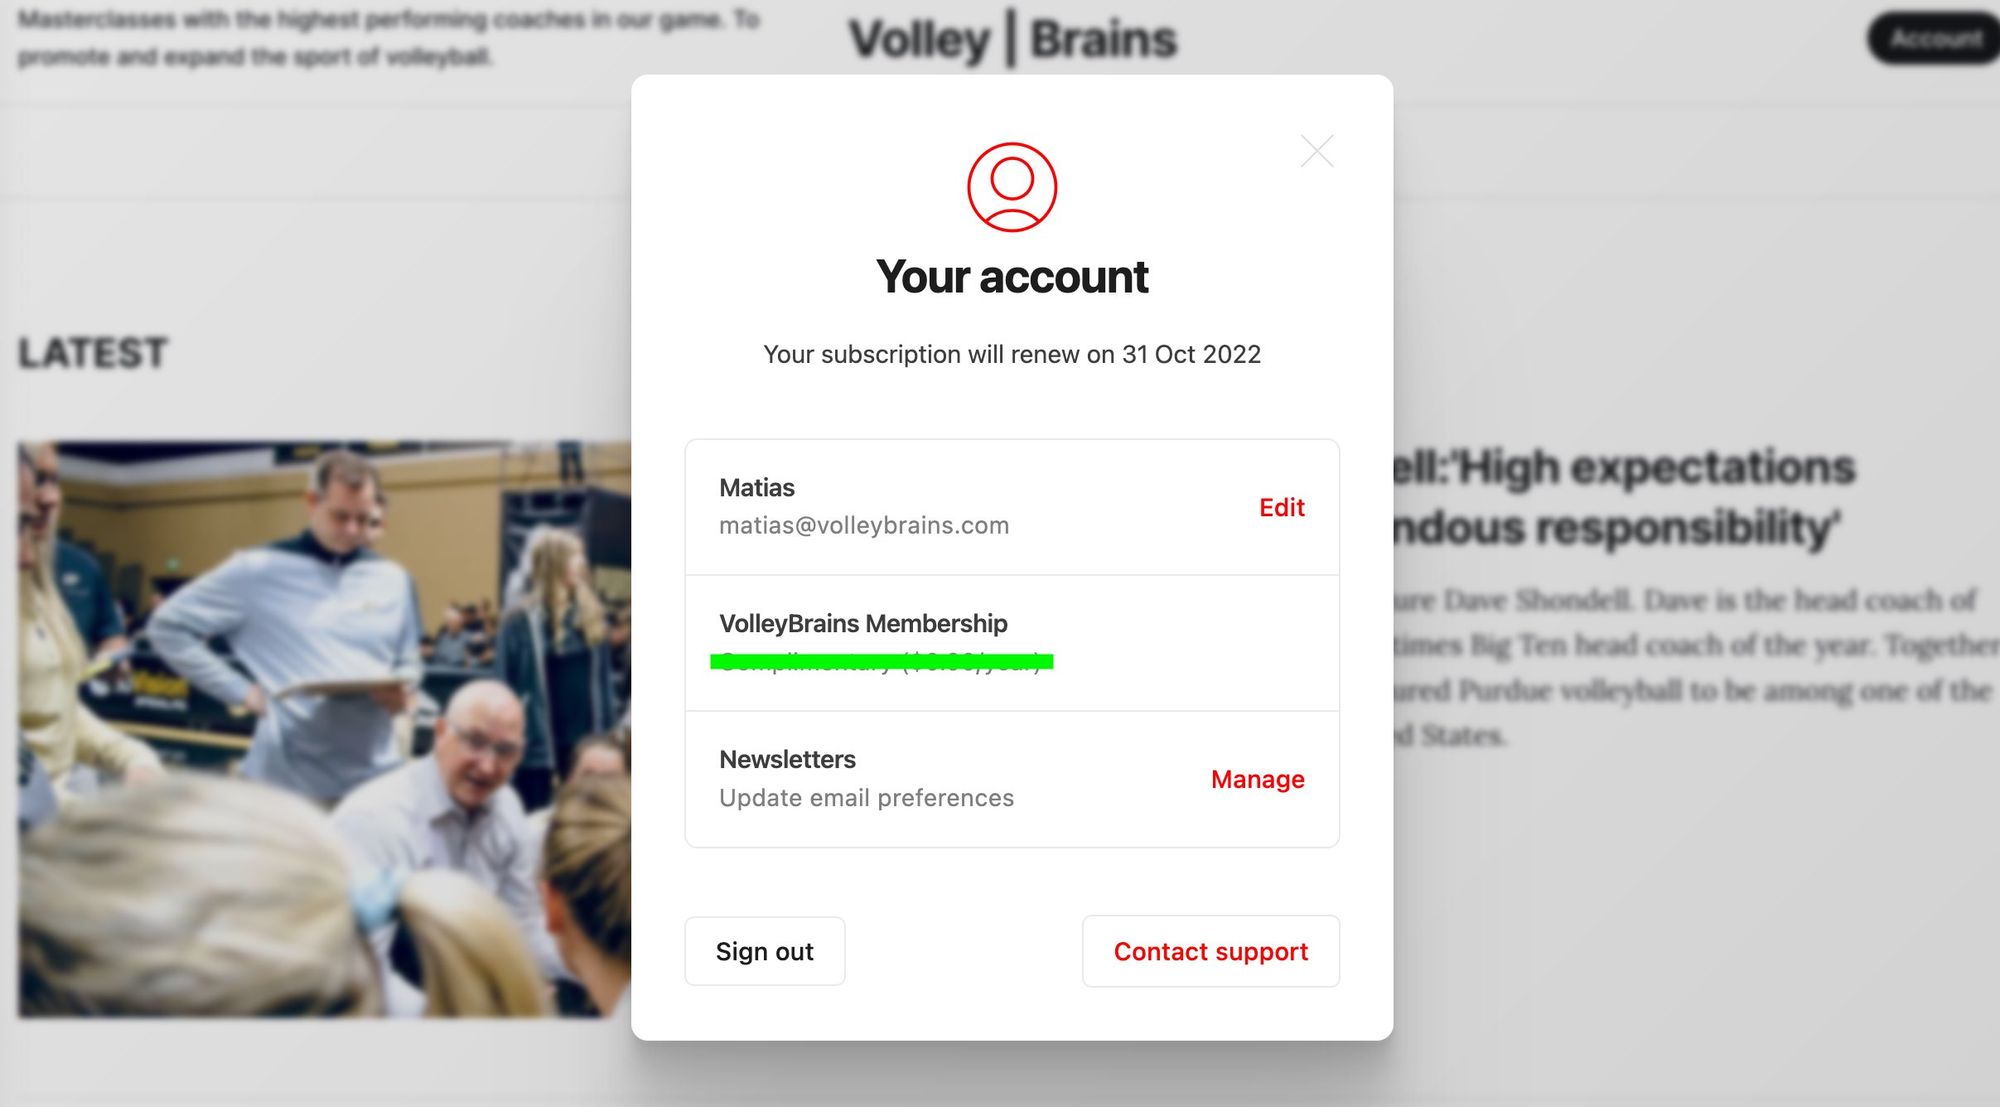
Task: Open the 'High expectations' article headline
Action: click(1625, 497)
